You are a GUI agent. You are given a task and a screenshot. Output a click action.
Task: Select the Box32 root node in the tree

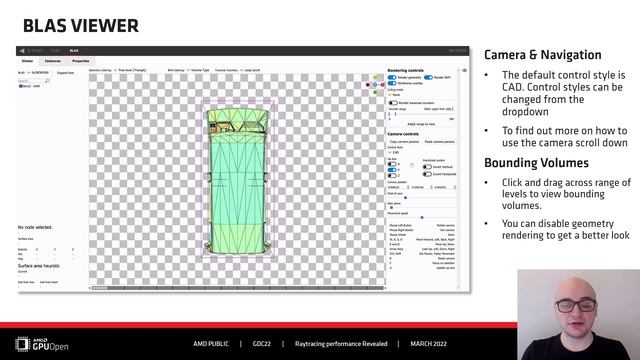point(29,86)
